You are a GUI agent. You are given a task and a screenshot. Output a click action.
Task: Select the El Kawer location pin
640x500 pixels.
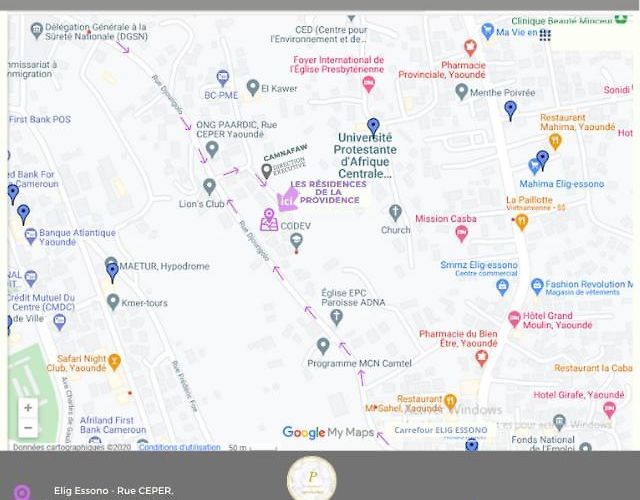pos(253,87)
